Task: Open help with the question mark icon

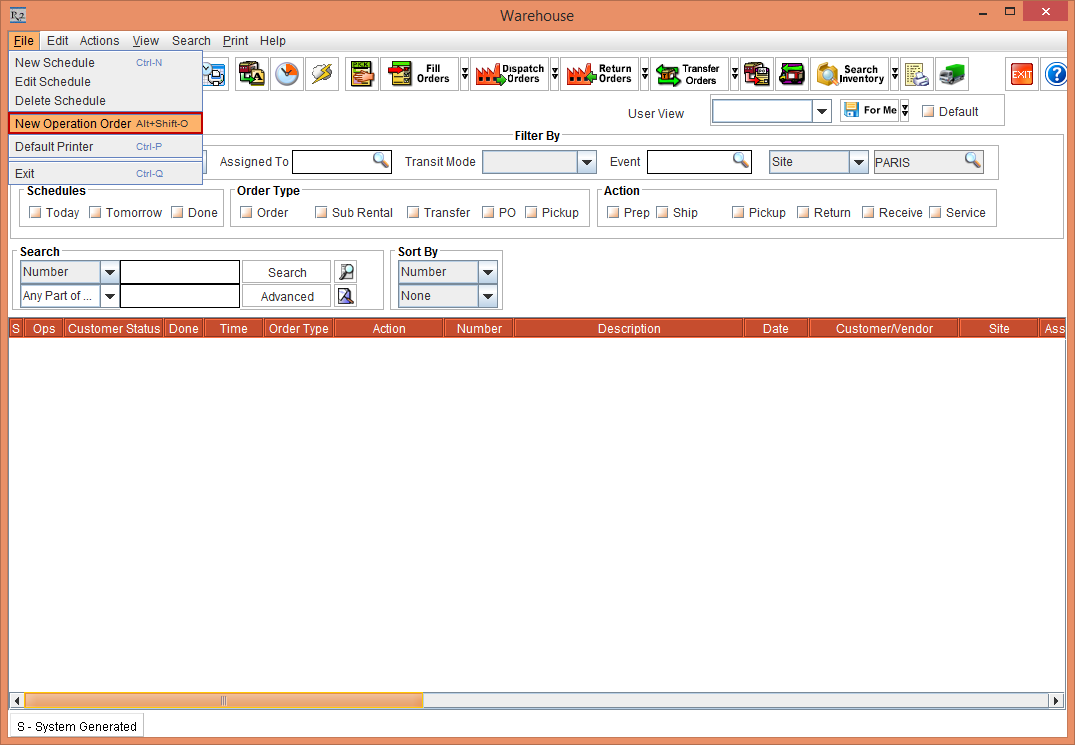Action: click(x=1055, y=74)
